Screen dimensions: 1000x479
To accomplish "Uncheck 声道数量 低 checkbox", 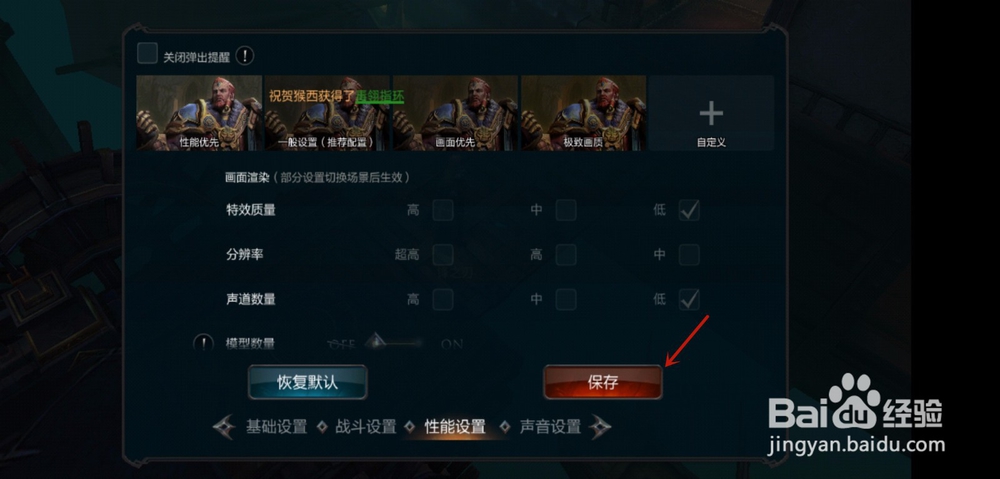I will coord(689,299).
